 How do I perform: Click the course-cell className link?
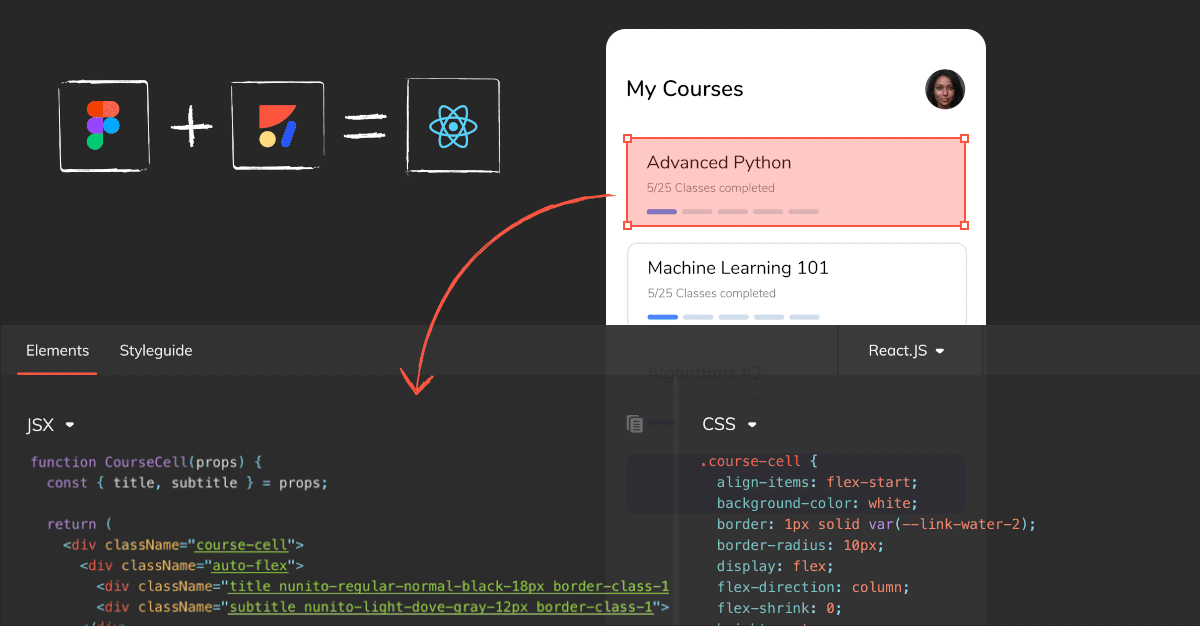coord(240,544)
